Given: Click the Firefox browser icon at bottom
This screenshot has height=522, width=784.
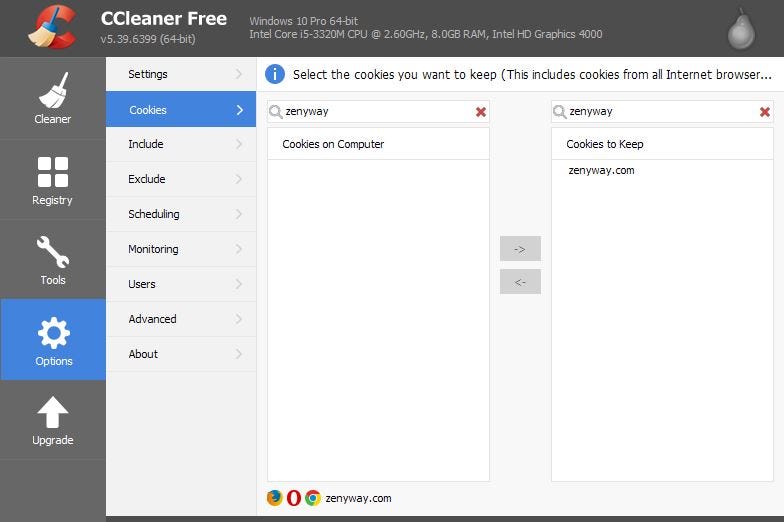Looking at the screenshot, I should 274,498.
